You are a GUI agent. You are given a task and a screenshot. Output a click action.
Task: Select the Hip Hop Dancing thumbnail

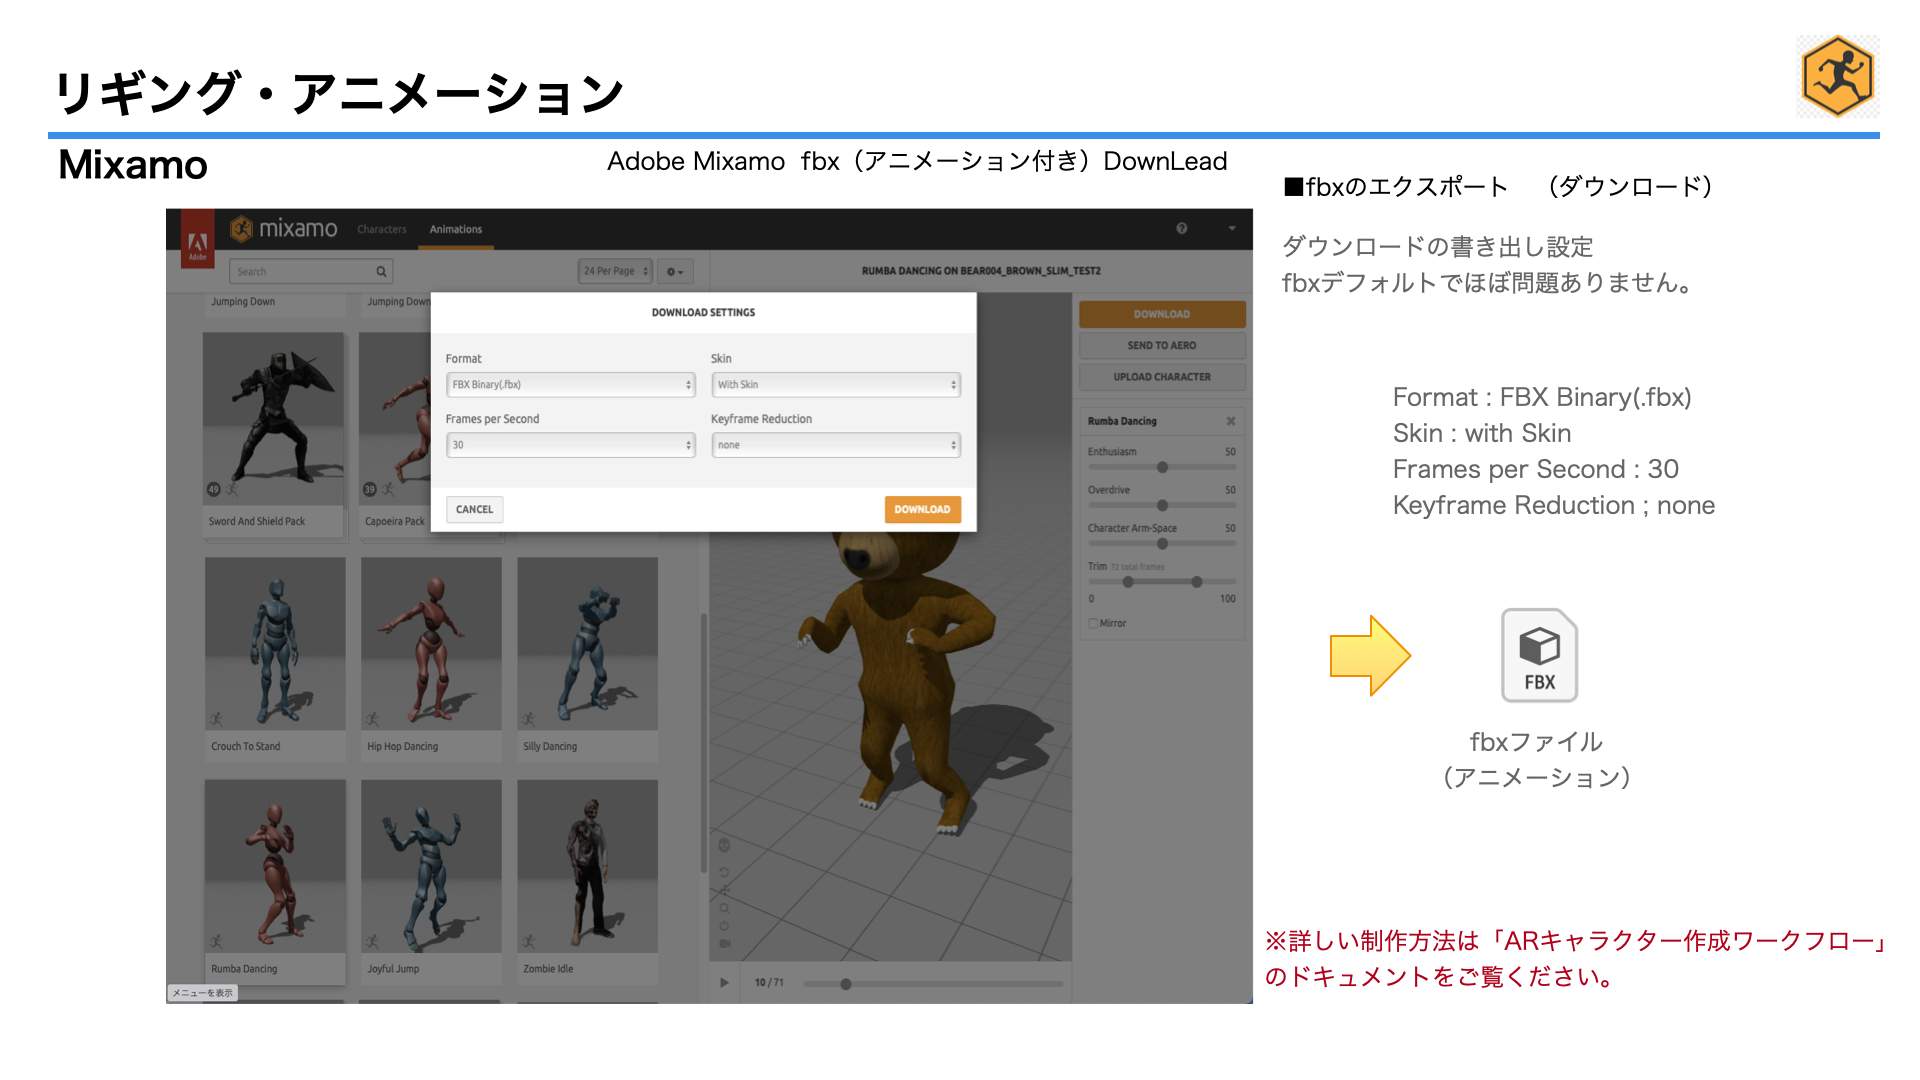431,643
